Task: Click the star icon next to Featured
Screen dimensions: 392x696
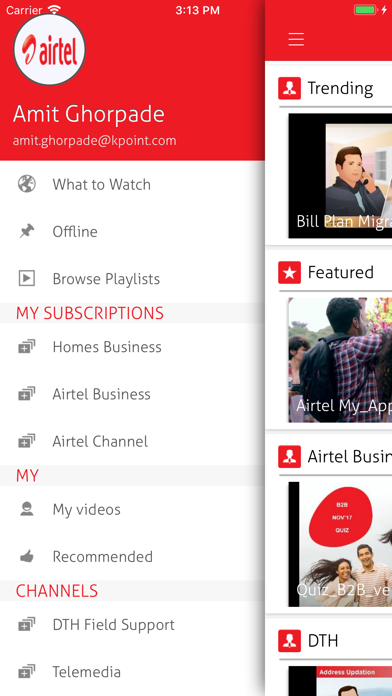Action: [289, 272]
